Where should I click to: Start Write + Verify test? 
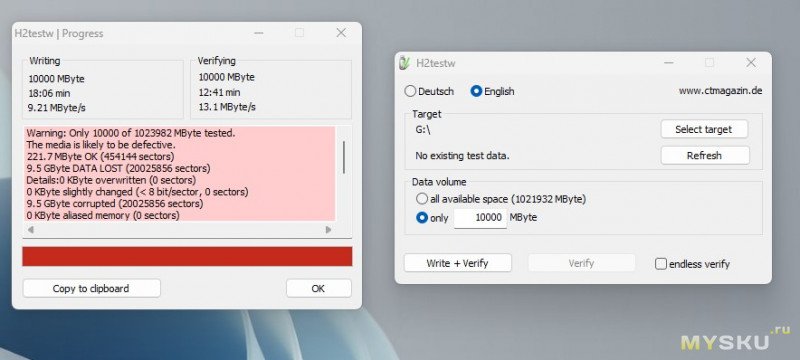[x=458, y=263]
